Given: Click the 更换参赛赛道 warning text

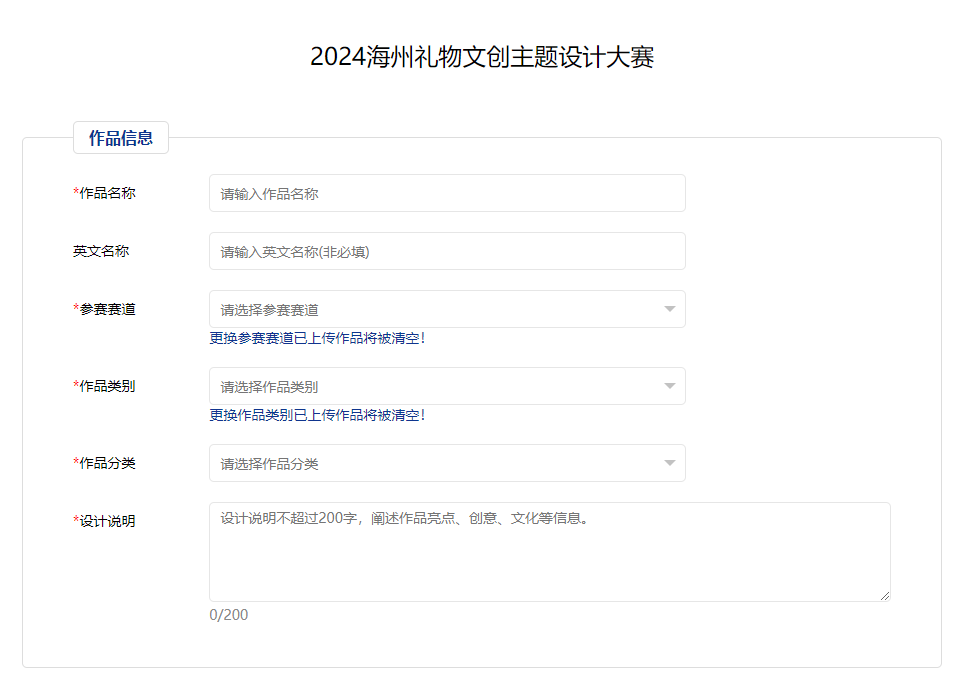Looking at the screenshot, I should pyautogui.click(x=317, y=338).
